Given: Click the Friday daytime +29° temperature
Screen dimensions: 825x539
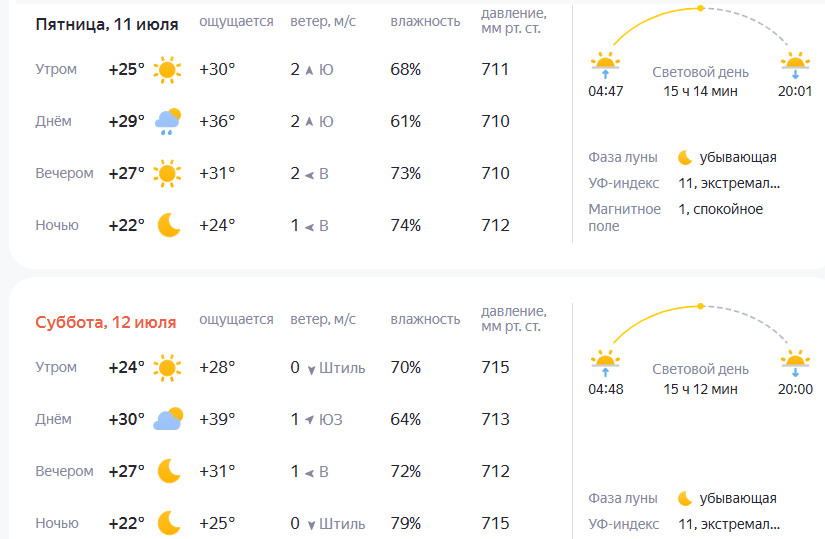Looking at the screenshot, I should tap(126, 122).
